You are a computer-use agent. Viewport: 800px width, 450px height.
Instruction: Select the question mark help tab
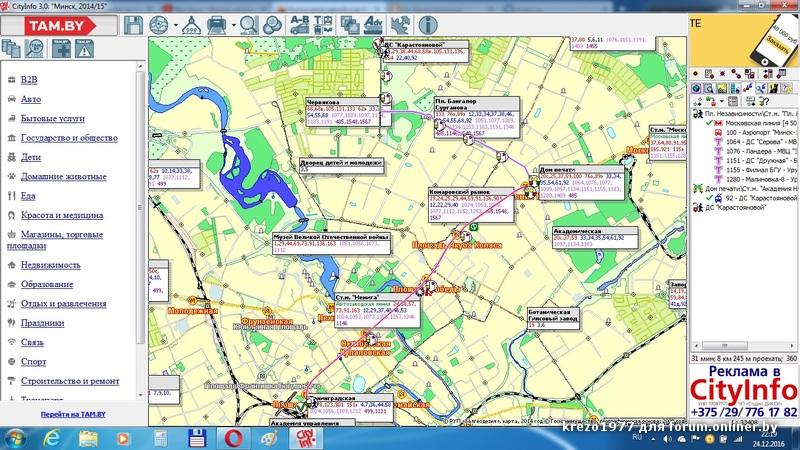pos(787,88)
